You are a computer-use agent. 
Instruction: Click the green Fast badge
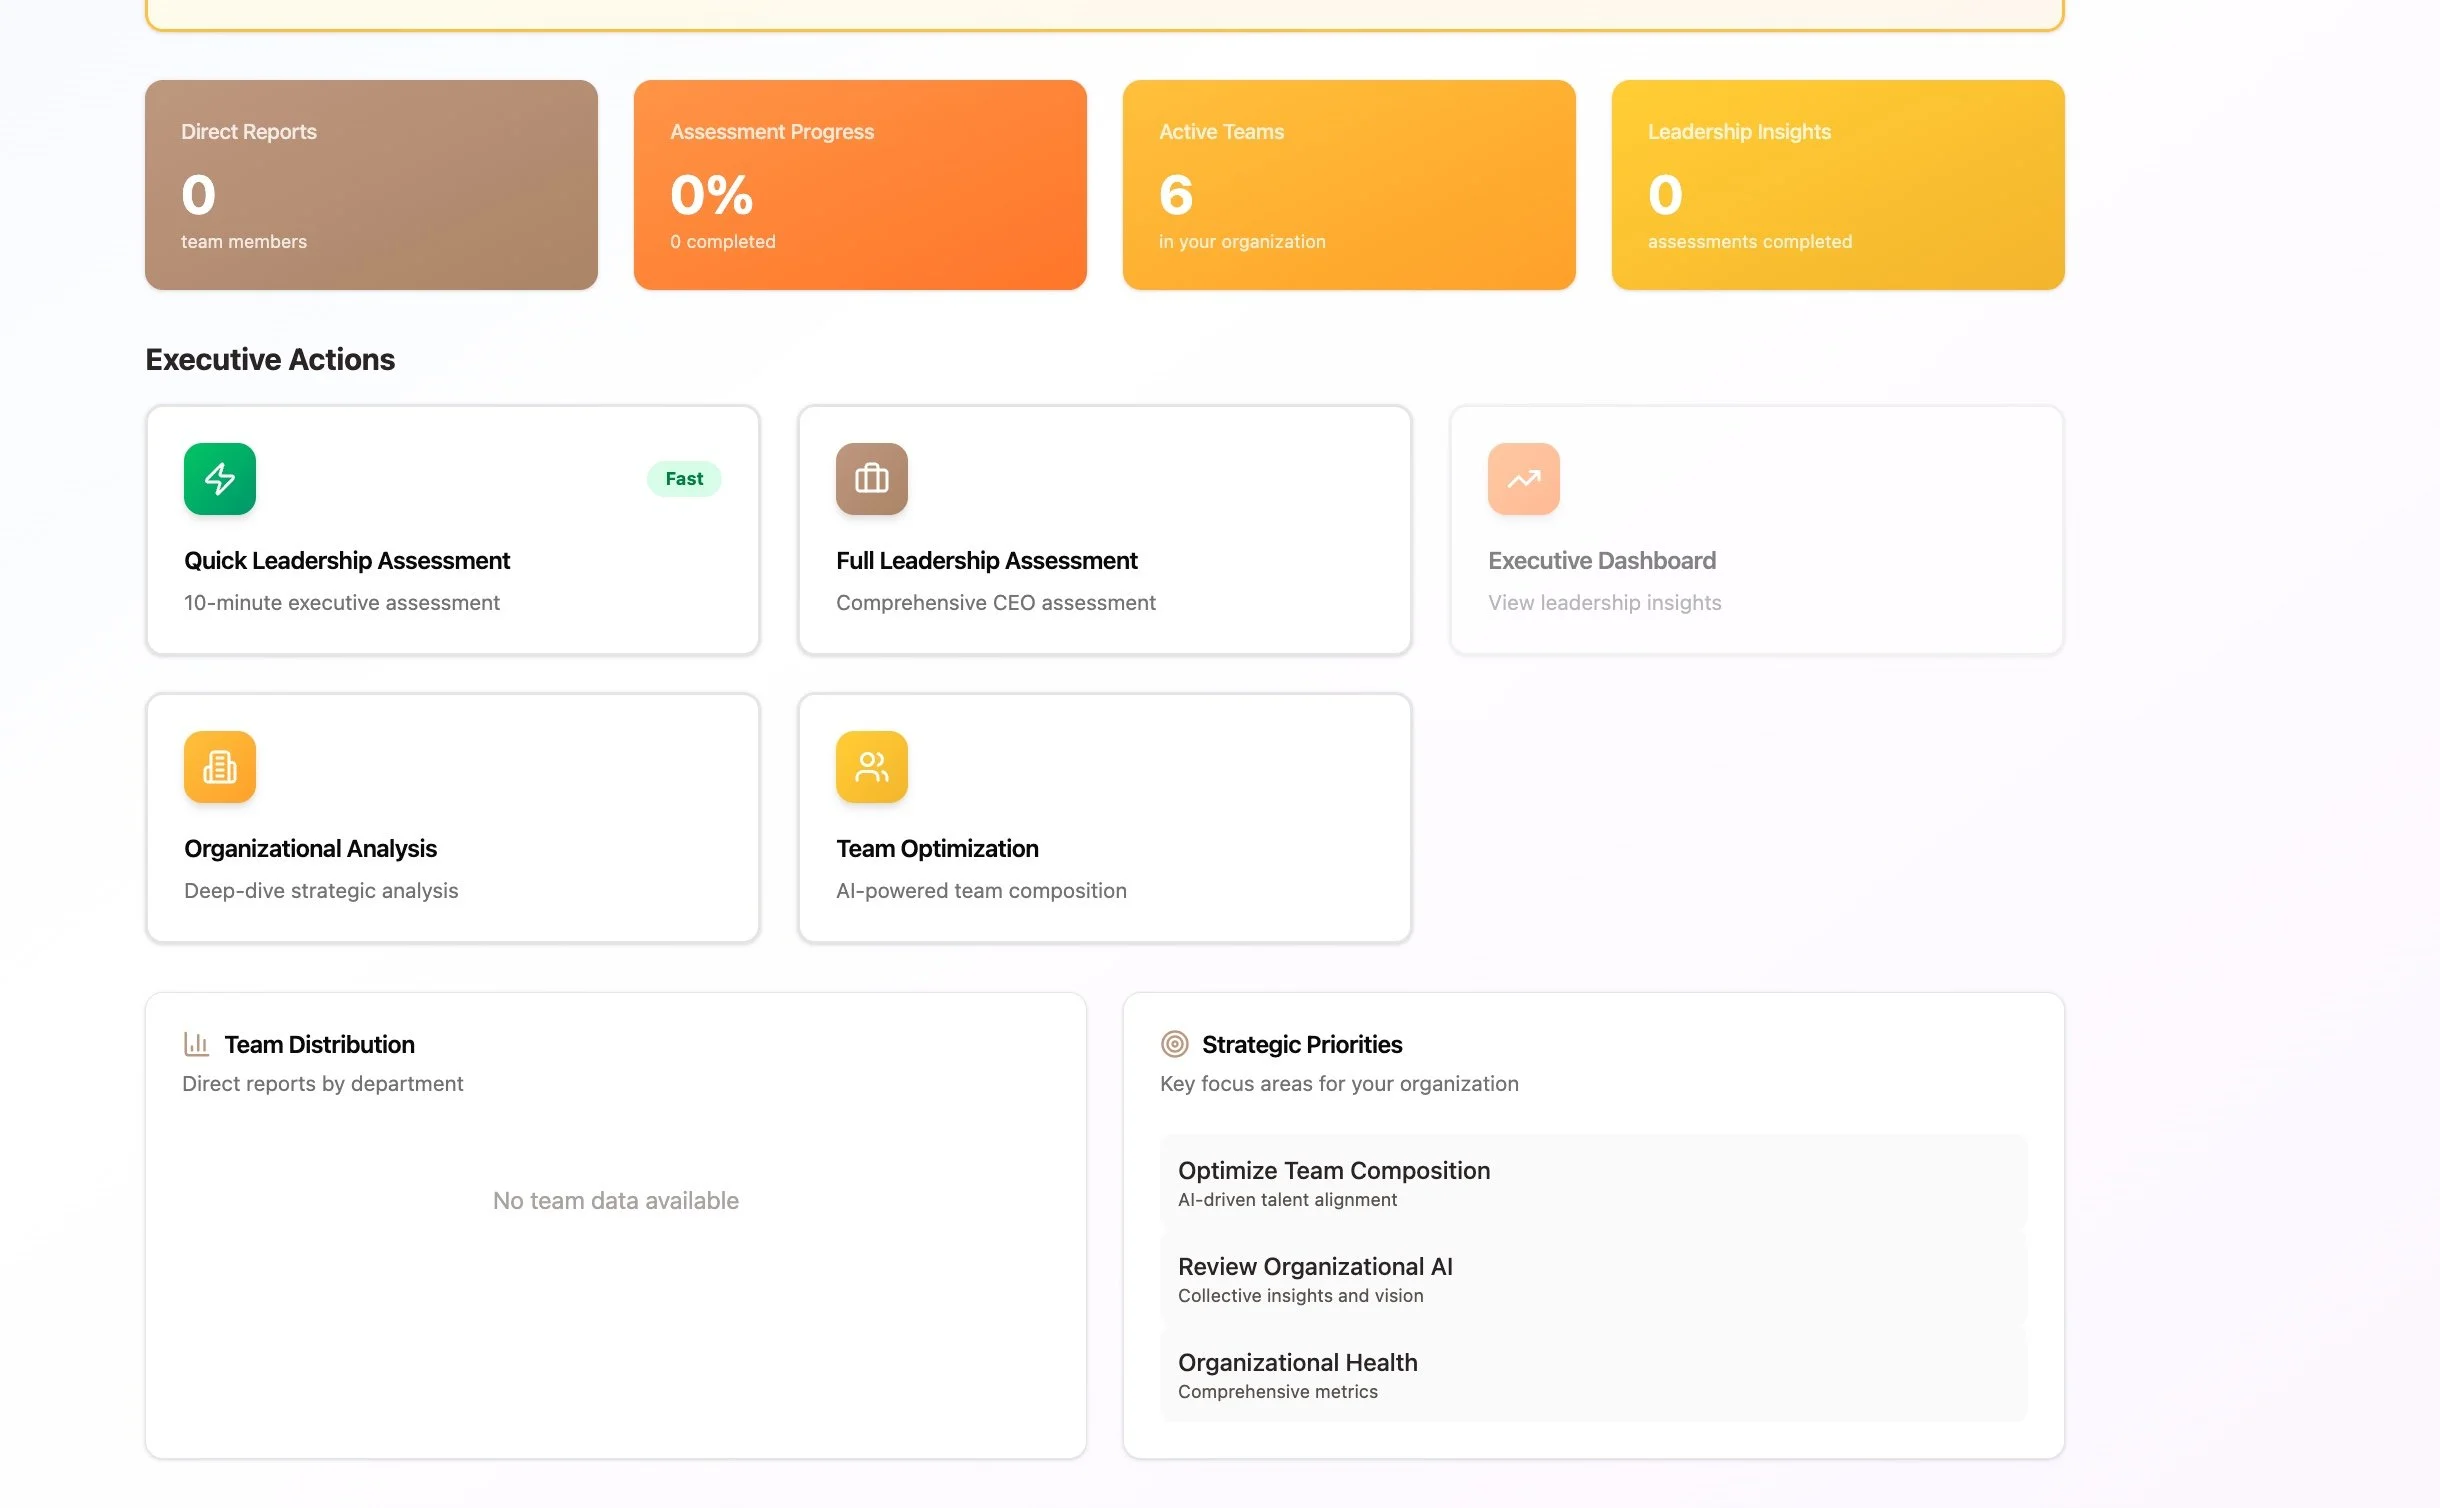684,479
